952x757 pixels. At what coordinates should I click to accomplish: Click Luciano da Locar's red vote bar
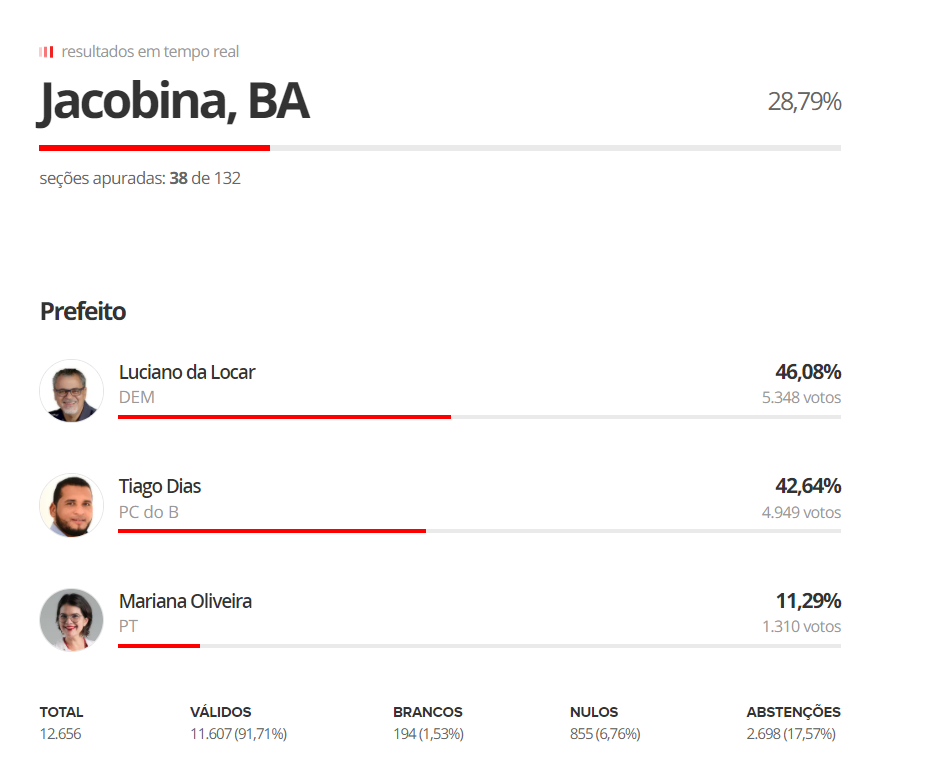(x=284, y=416)
